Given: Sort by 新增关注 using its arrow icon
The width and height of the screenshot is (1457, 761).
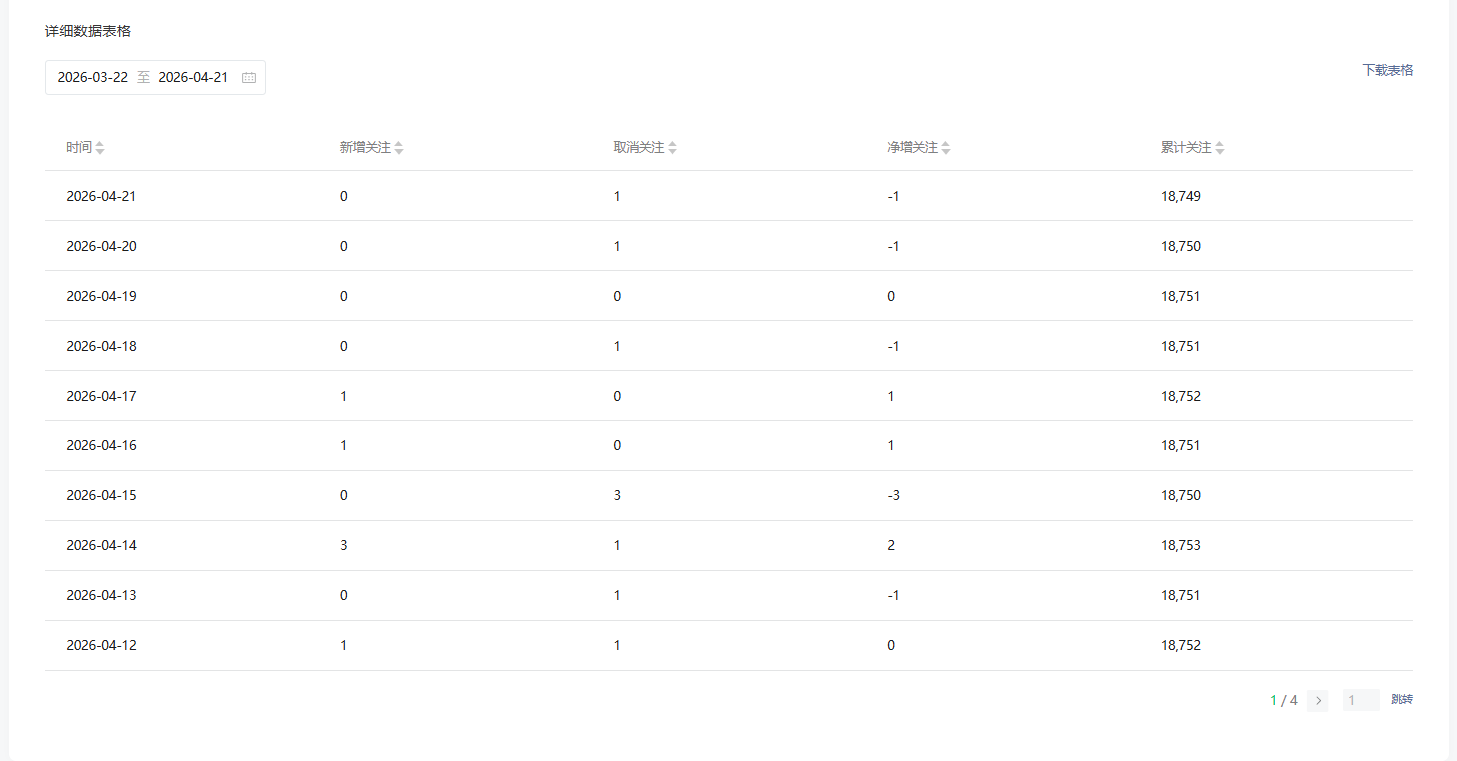Looking at the screenshot, I should click(399, 148).
